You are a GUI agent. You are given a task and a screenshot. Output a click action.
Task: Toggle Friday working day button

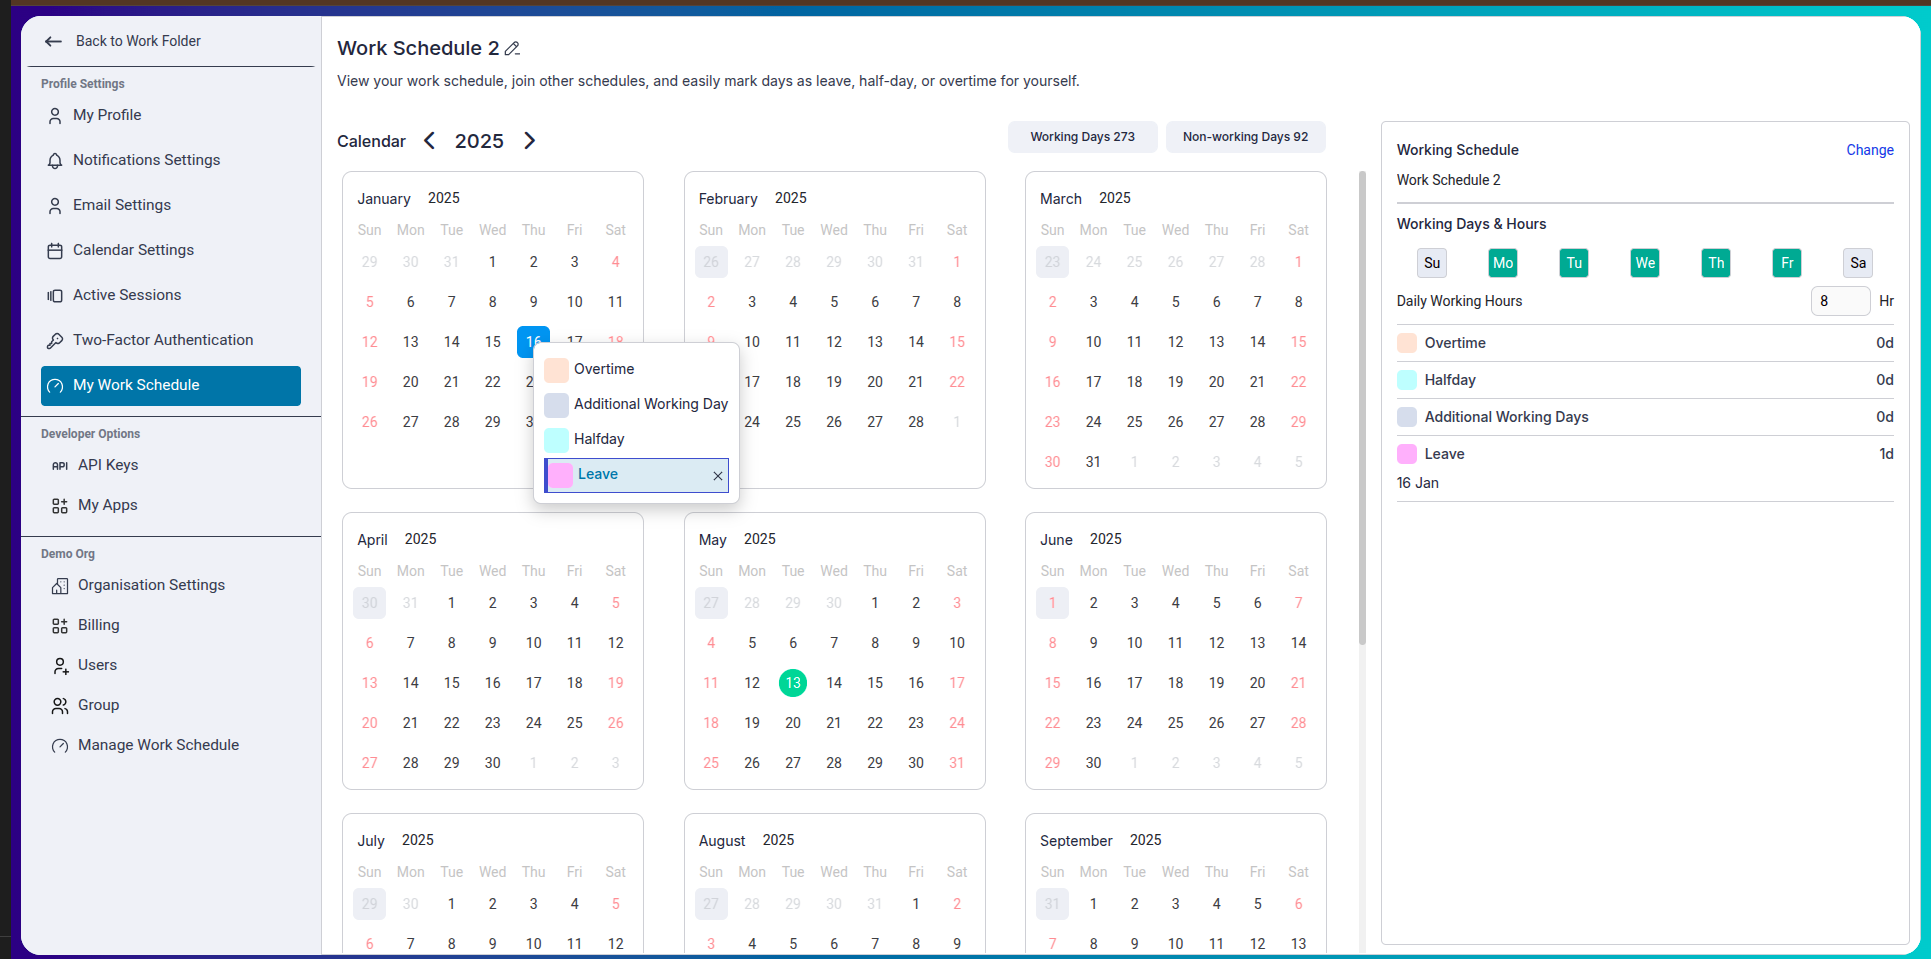pyautogui.click(x=1787, y=263)
